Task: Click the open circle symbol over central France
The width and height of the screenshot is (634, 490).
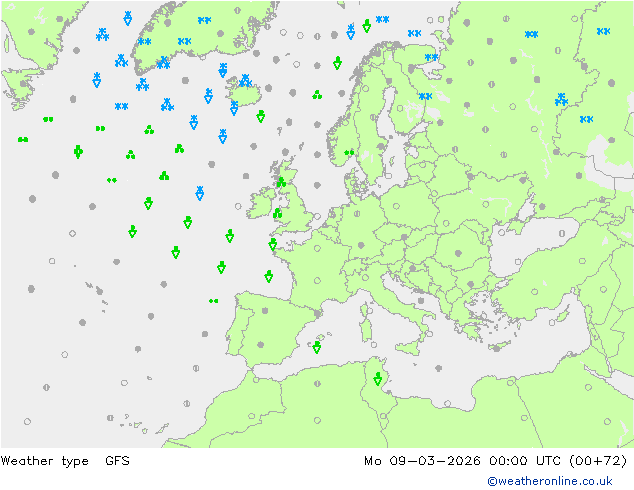Action: [317, 280]
